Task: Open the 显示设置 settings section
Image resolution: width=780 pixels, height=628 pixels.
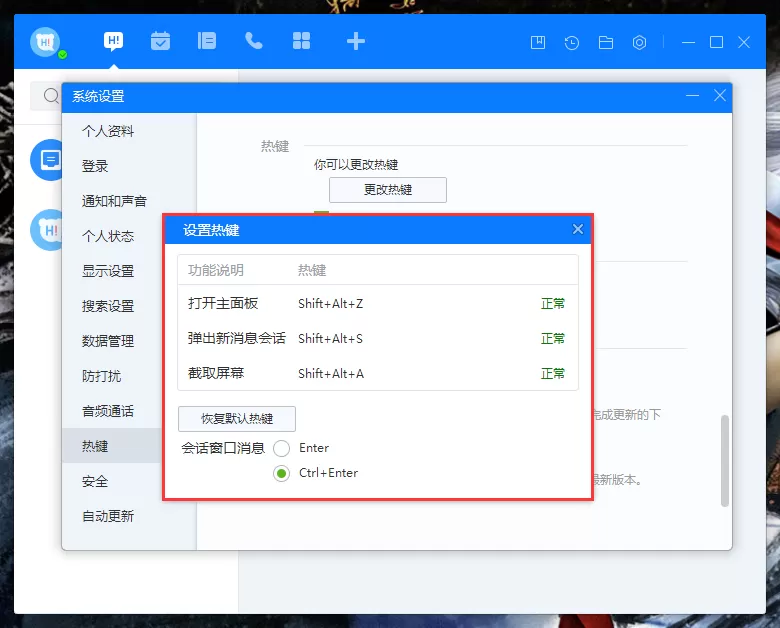Action: pyautogui.click(x=108, y=271)
